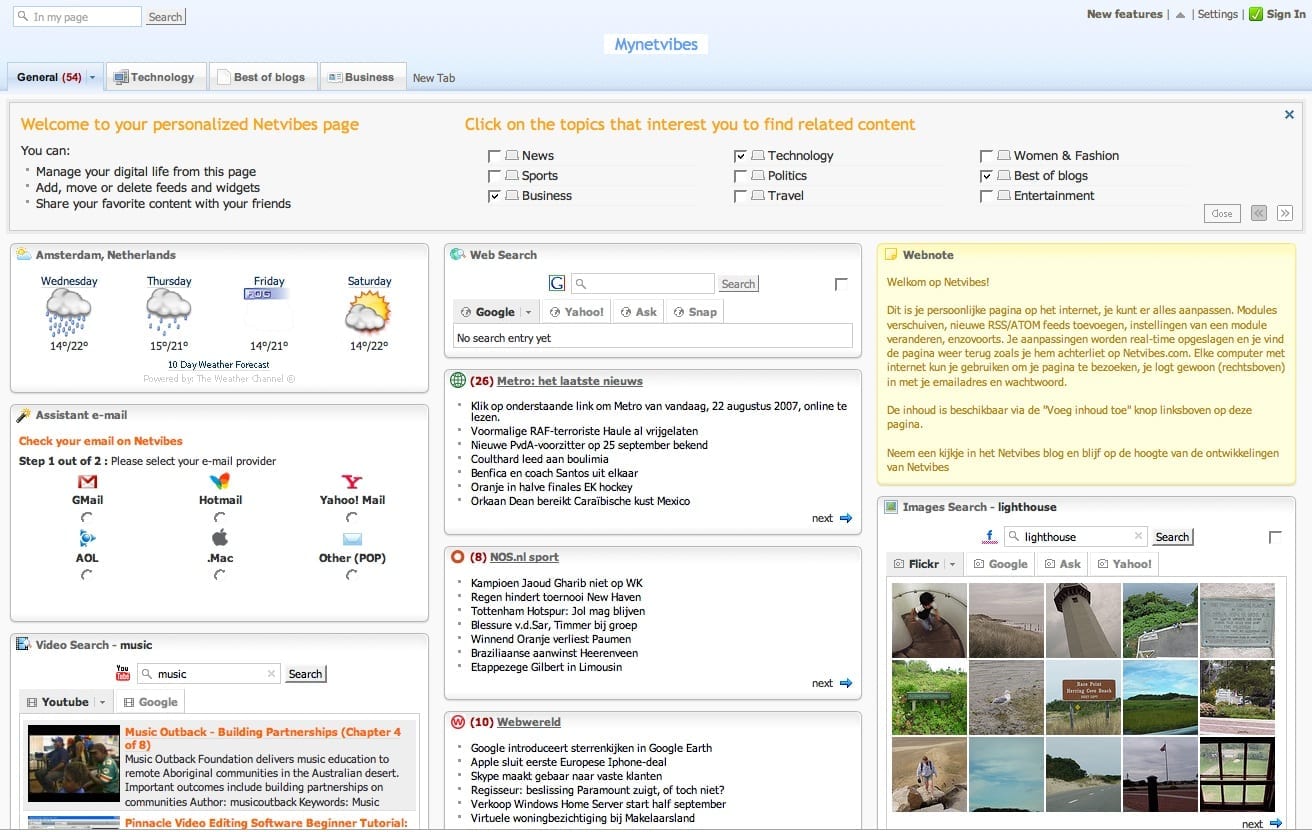Image resolution: width=1312 pixels, height=832 pixels.
Task: Switch to the Business tab
Action: 363,77
